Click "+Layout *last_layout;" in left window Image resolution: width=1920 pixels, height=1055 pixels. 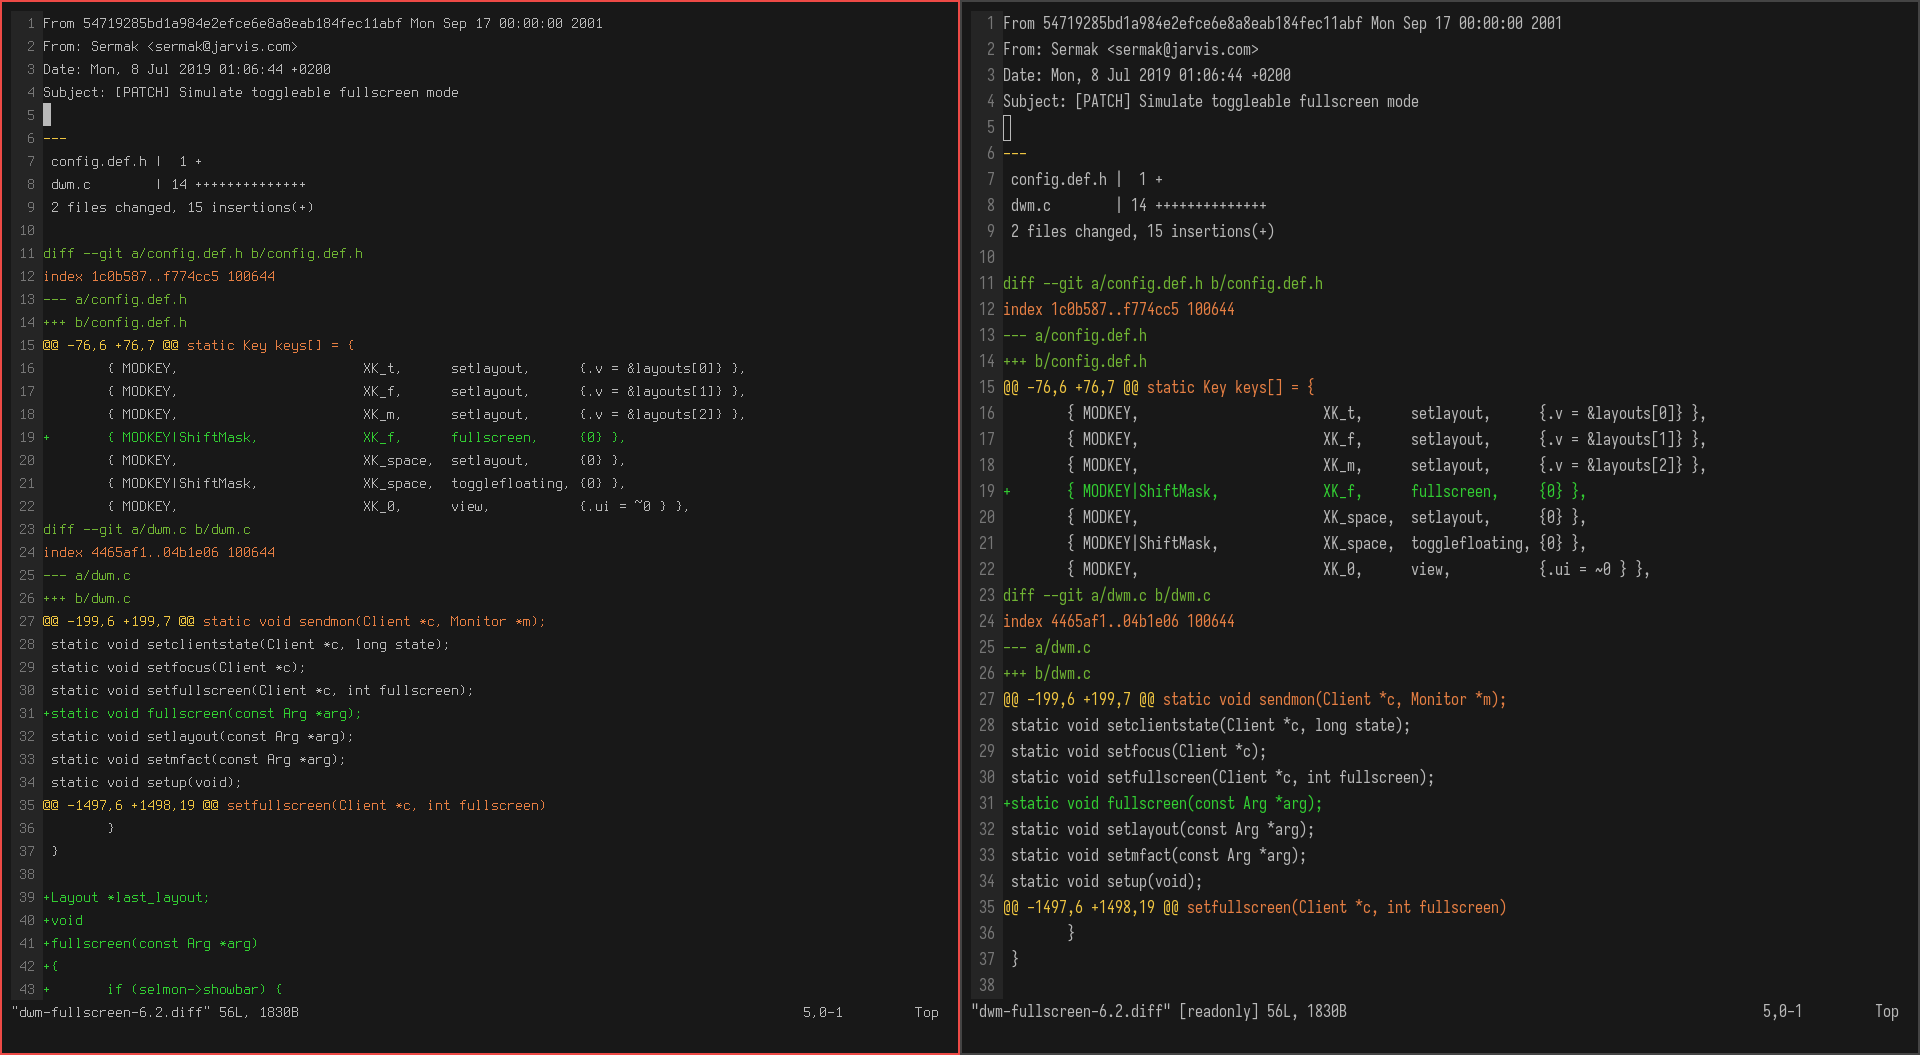click(x=126, y=897)
